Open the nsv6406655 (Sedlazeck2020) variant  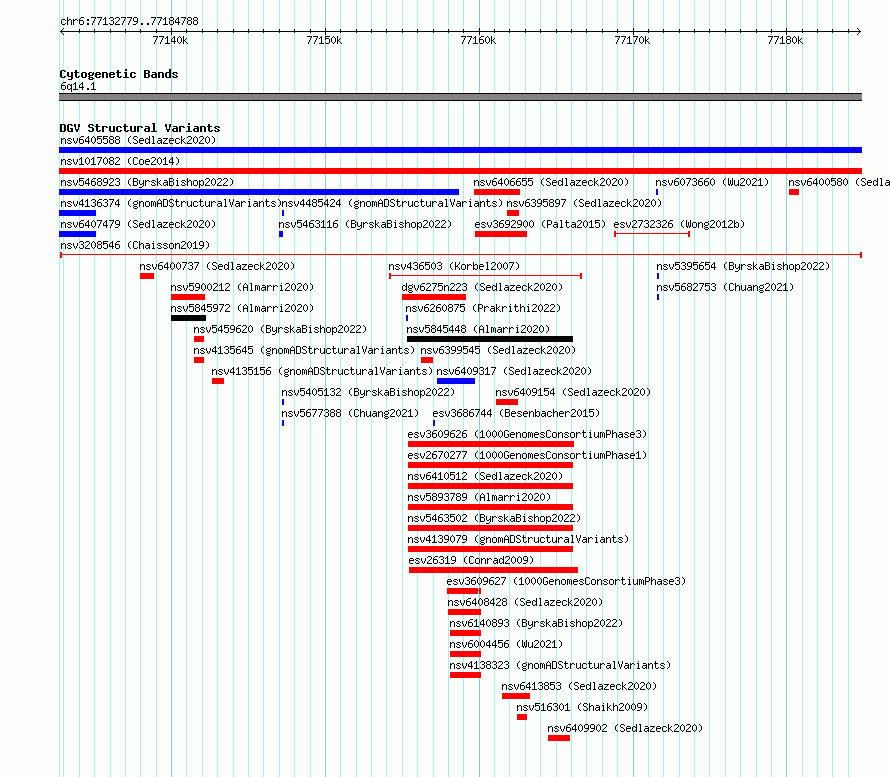click(551, 182)
